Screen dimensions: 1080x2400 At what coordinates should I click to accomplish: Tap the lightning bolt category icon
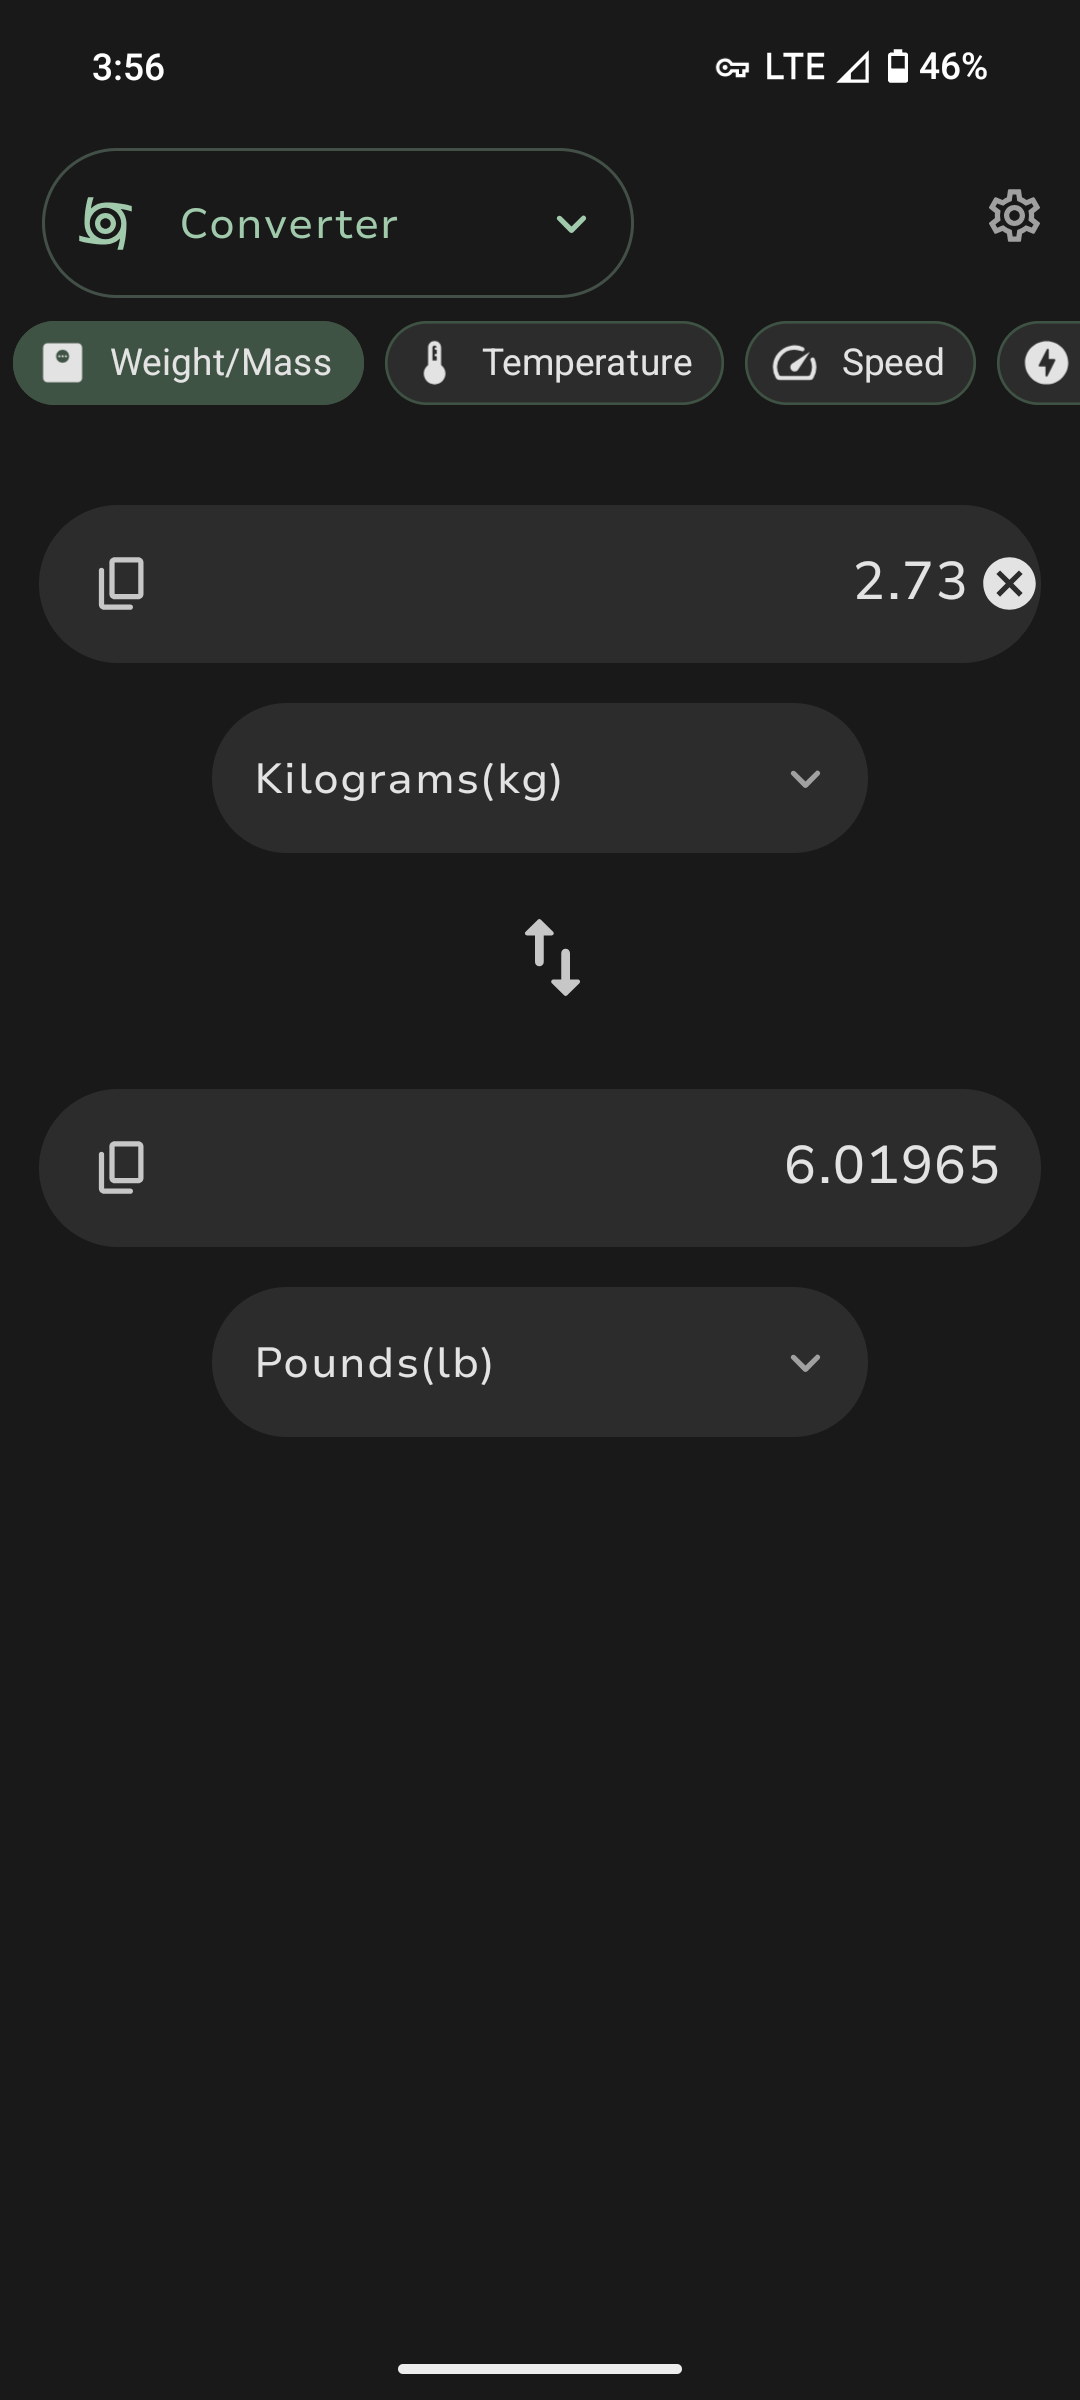pyautogui.click(x=1046, y=363)
